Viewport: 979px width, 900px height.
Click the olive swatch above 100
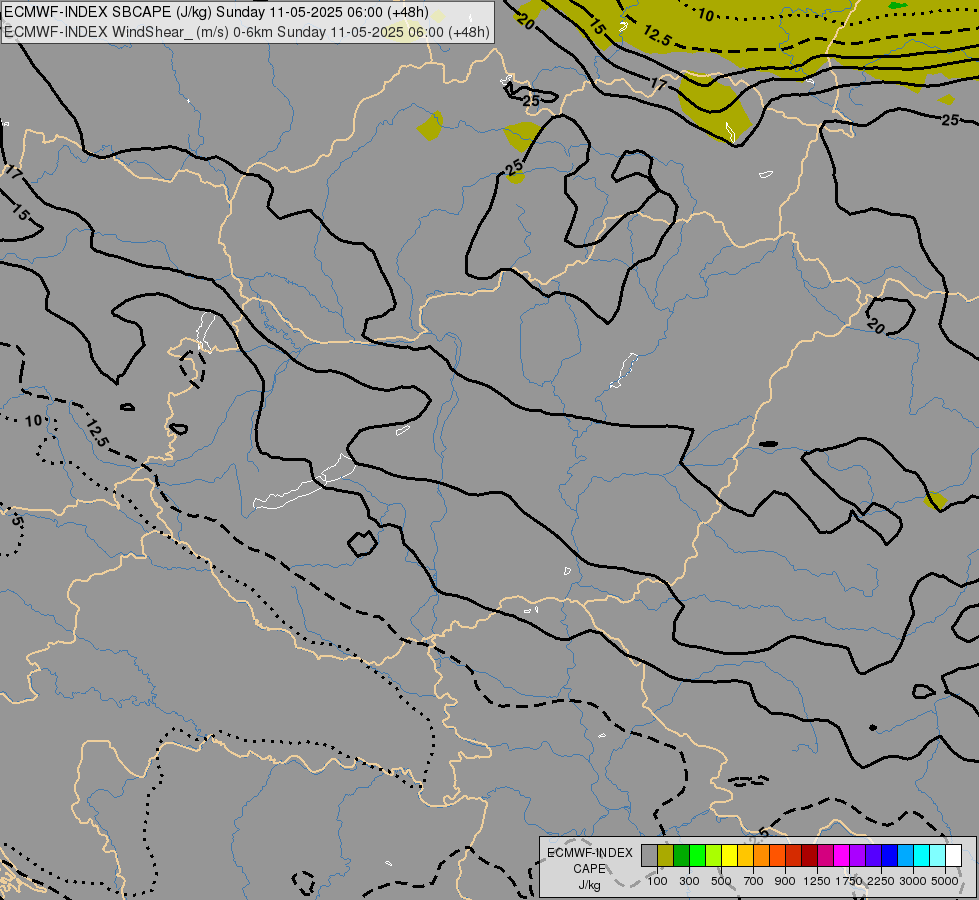[666, 856]
